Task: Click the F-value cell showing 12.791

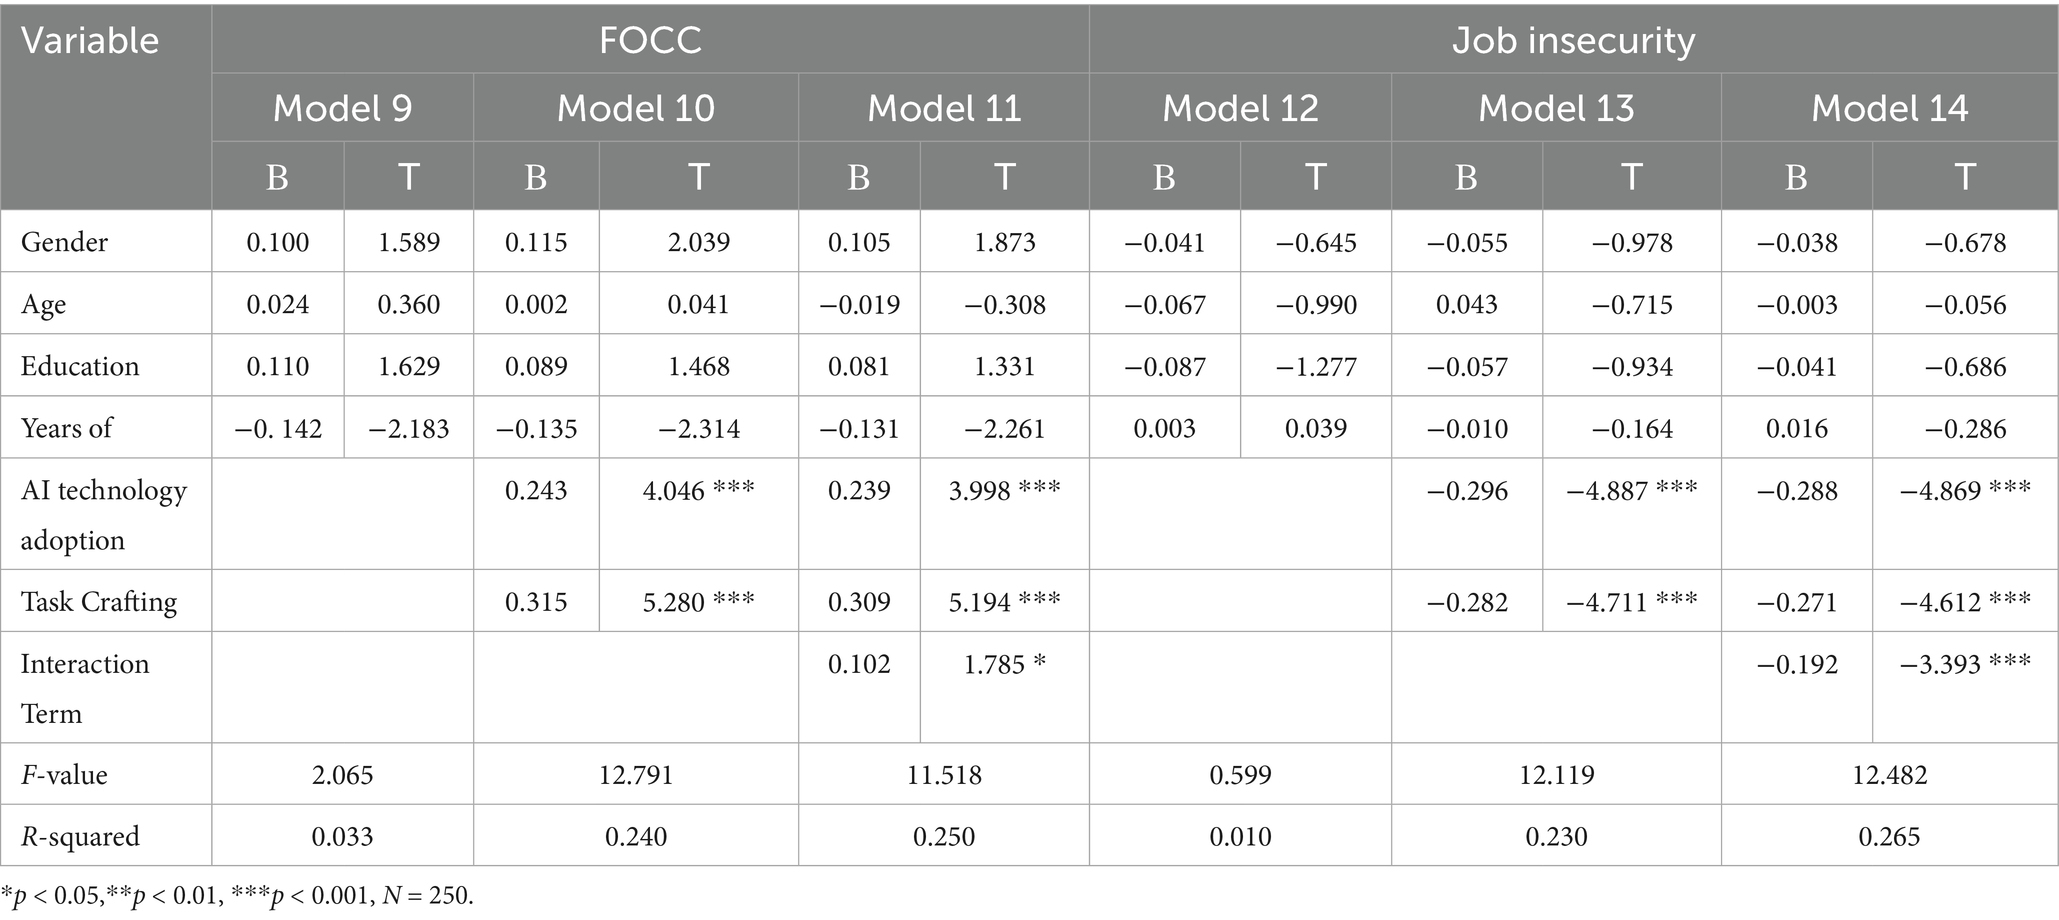Action: 636,775
